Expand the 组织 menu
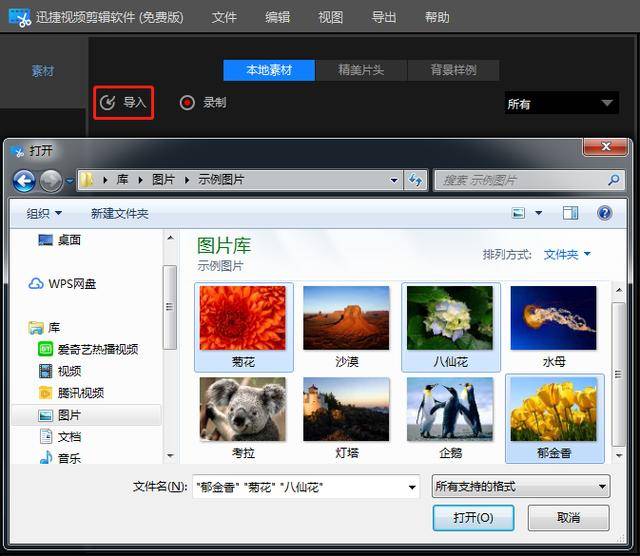Viewport: 640px width, 556px height. point(44,213)
